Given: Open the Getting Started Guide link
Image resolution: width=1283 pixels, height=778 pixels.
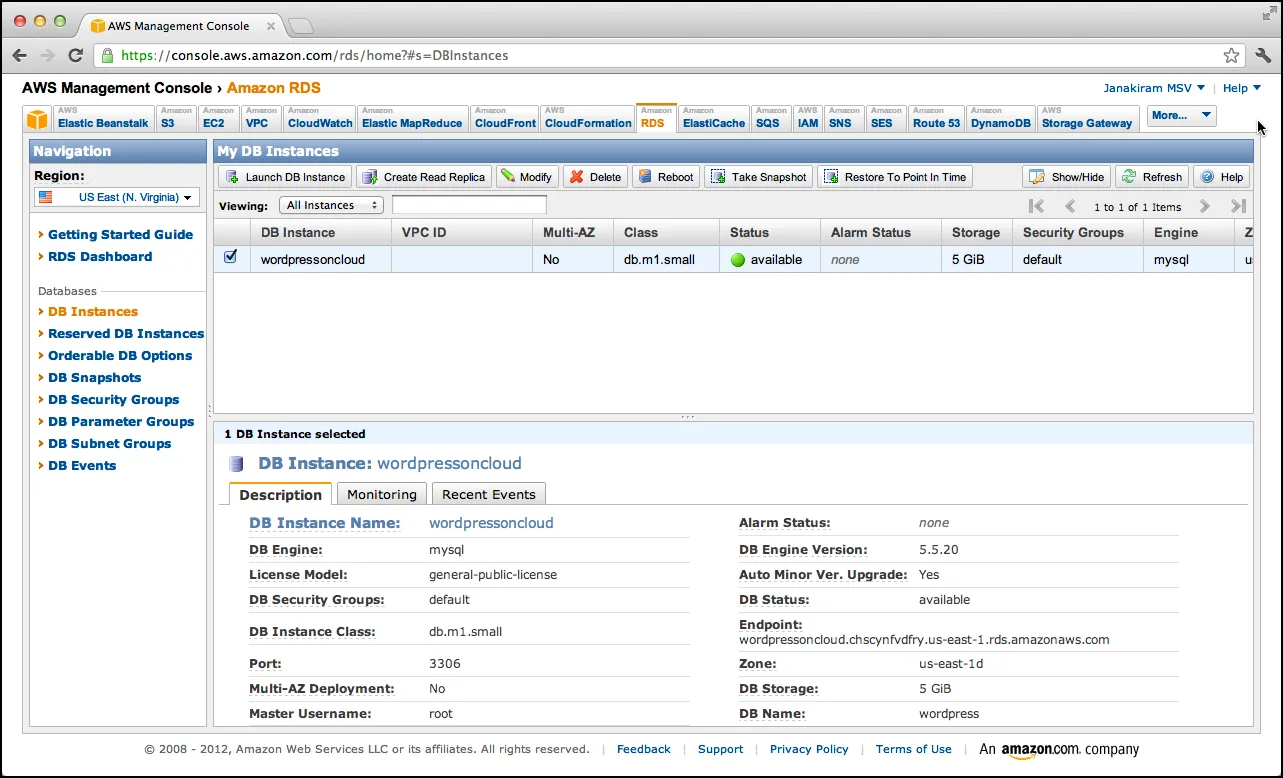Looking at the screenshot, I should (x=120, y=234).
